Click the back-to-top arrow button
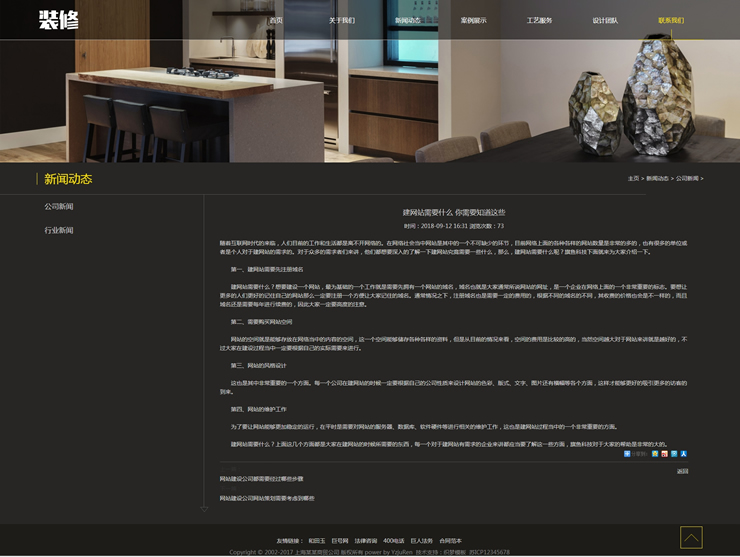740x557 pixels. (x=691, y=537)
